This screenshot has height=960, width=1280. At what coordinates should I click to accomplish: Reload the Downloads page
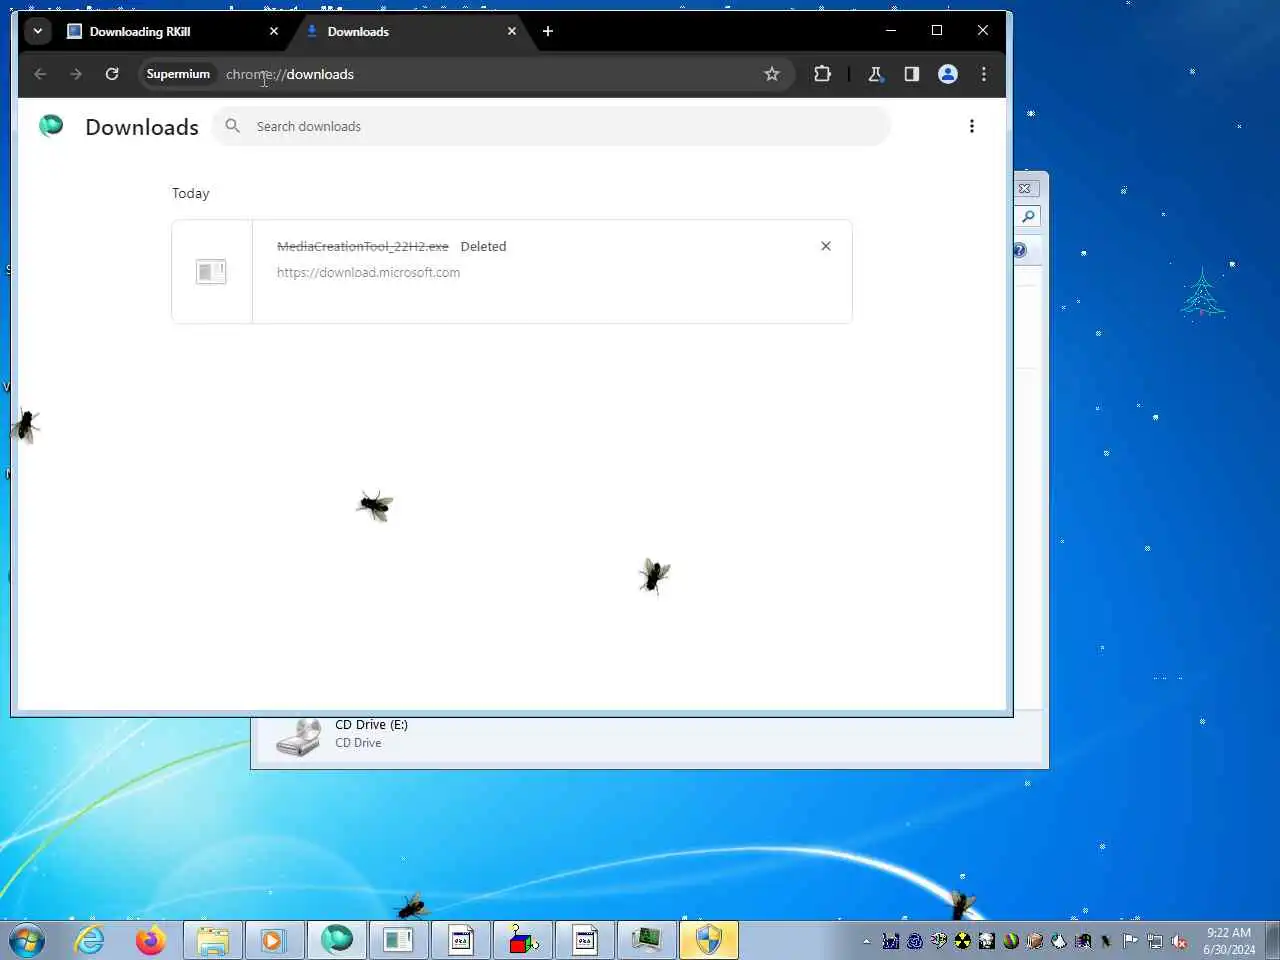112,74
